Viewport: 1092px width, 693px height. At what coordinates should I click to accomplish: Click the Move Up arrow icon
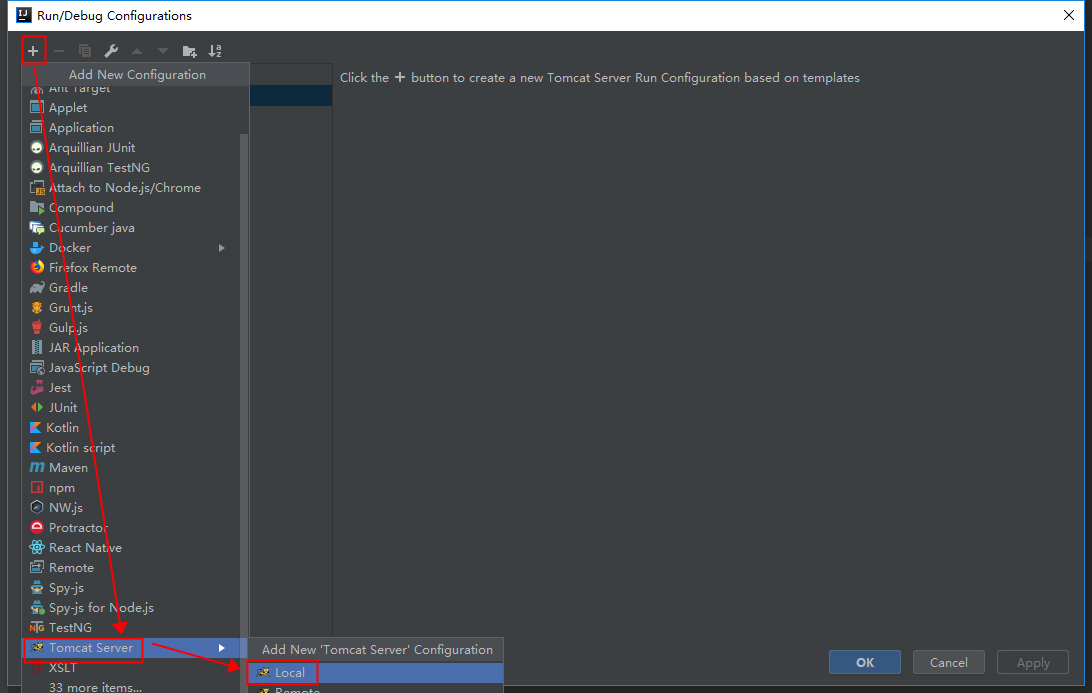click(137, 51)
